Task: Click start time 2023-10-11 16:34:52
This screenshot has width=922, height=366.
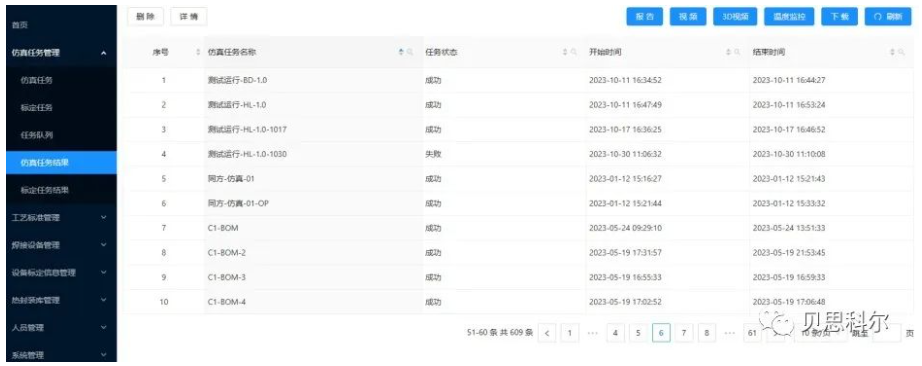Action: [626, 80]
